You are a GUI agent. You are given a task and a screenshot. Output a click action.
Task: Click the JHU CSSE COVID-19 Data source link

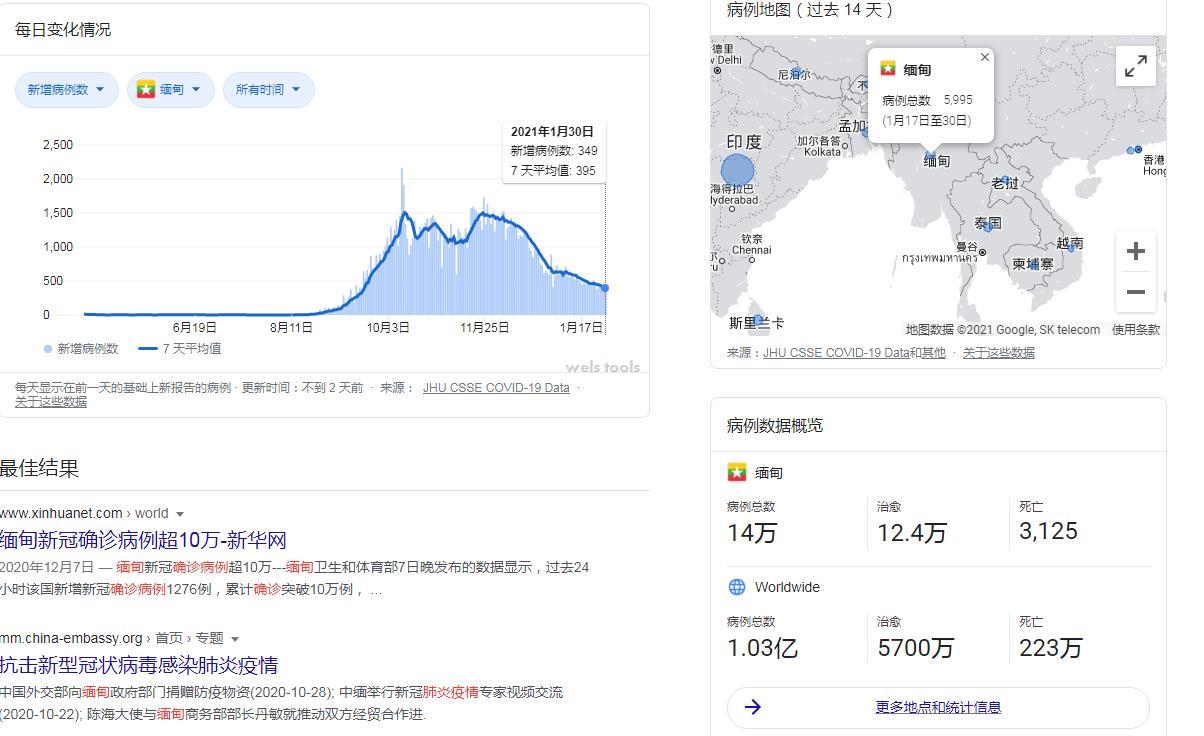[496, 387]
